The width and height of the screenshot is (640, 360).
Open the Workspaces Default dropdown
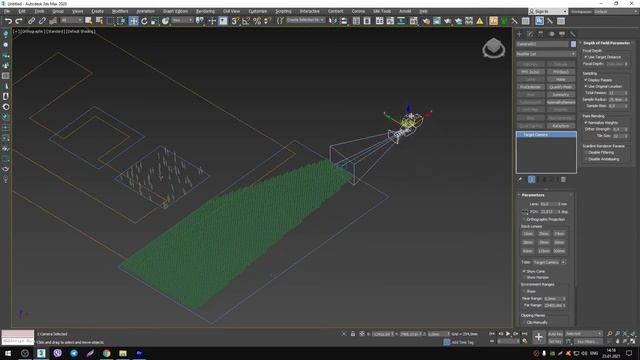tap(615, 11)
